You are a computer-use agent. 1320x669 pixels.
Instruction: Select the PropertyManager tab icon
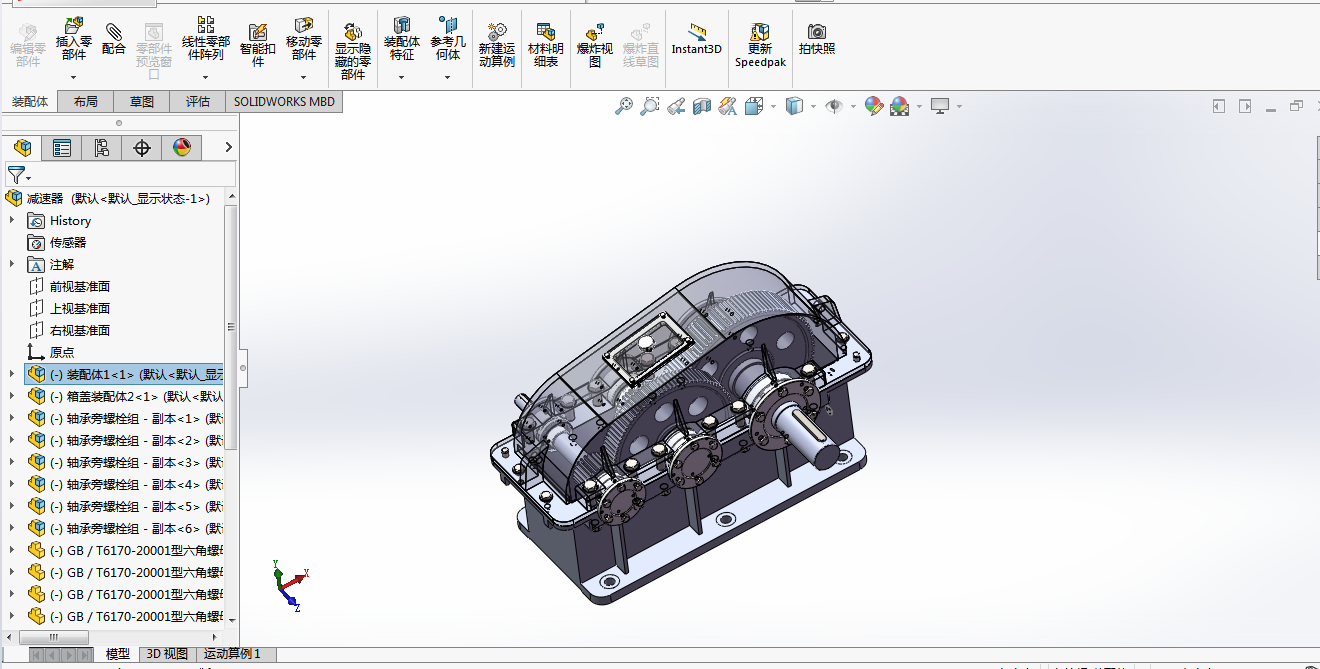pyautogui.click(x=62, y=148)
